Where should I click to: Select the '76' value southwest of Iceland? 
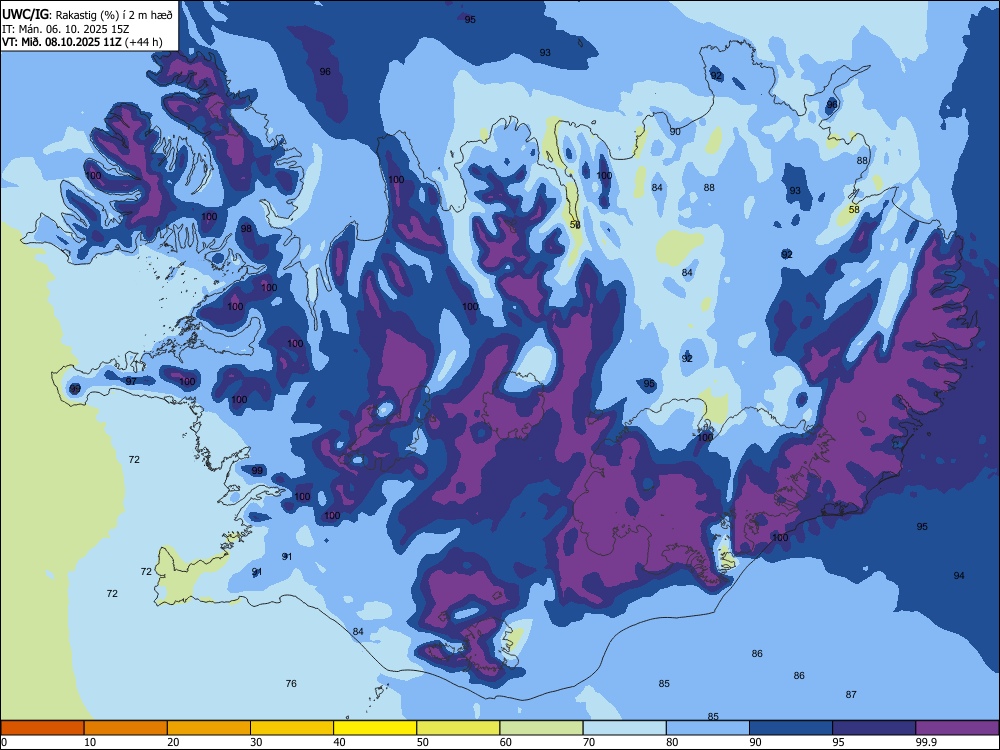[x=291, y=684]
